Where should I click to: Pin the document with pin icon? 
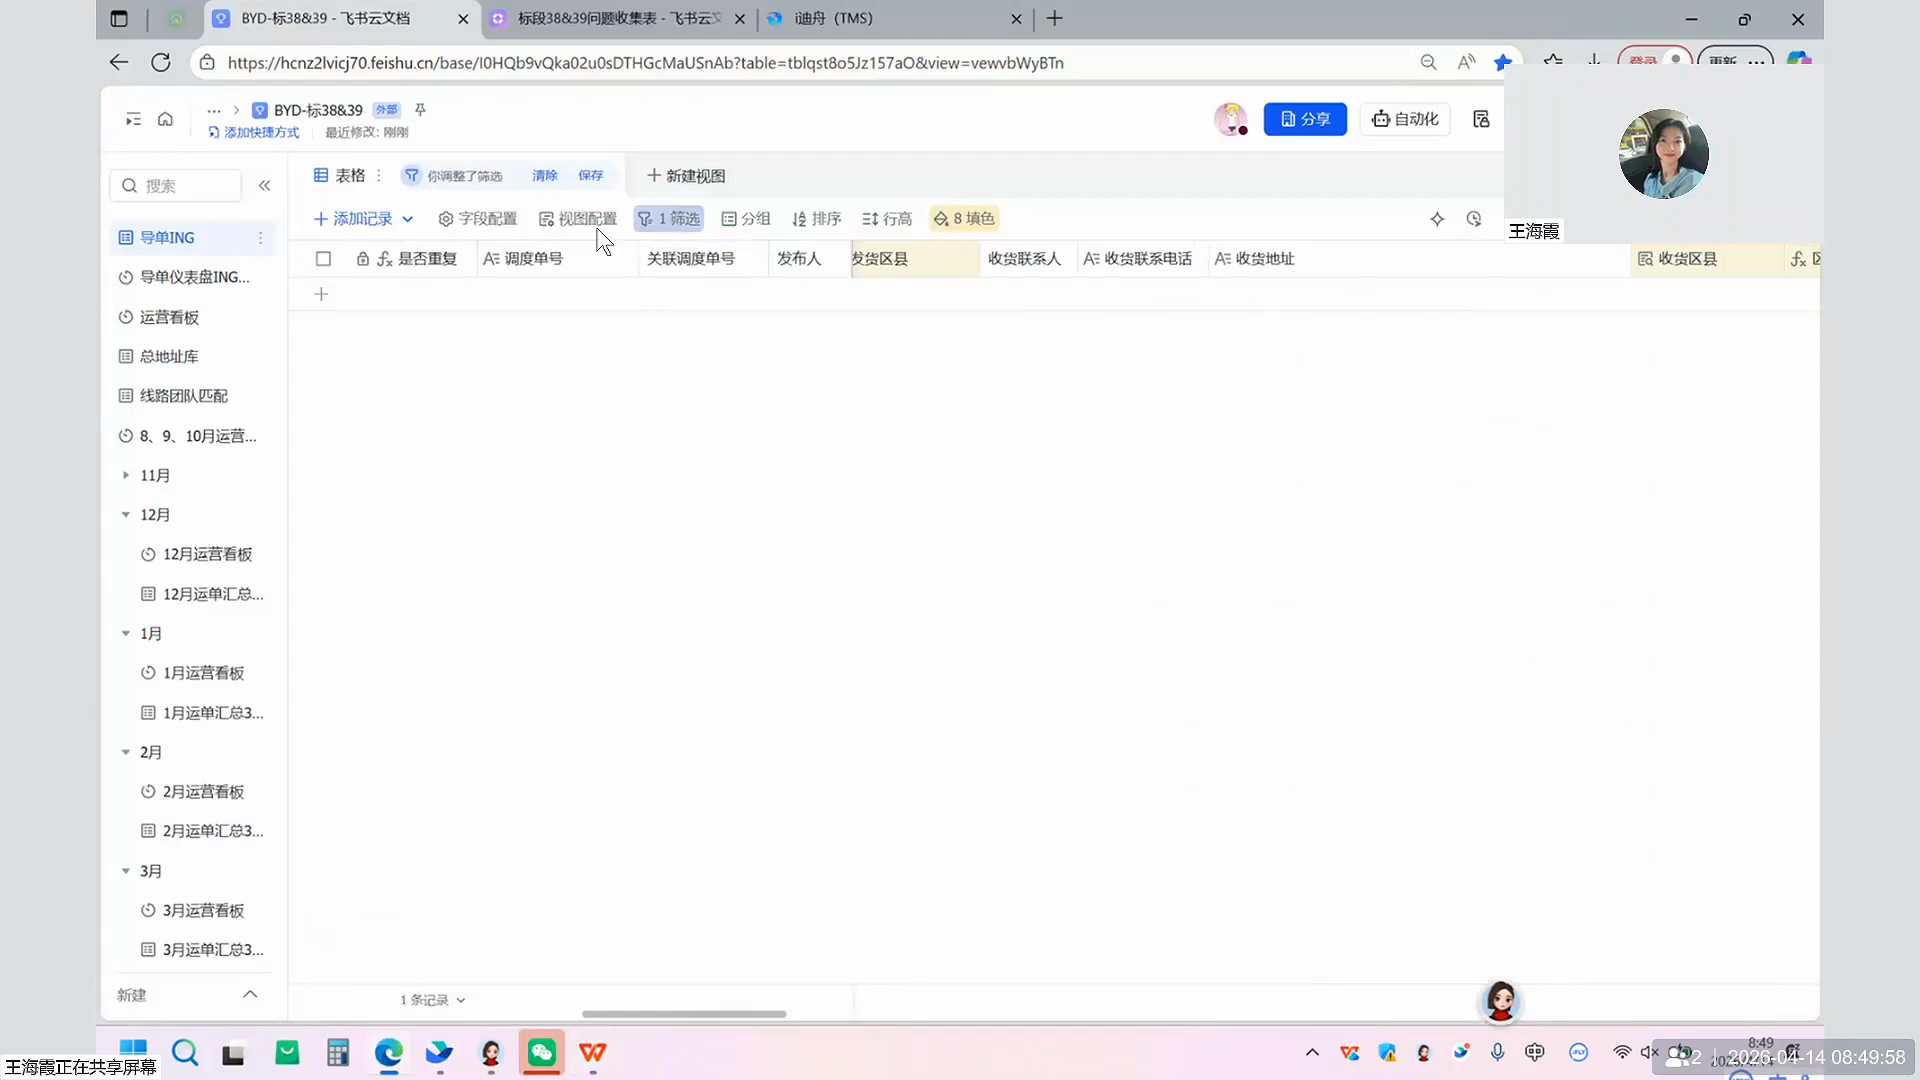click(x=420, y=110)
